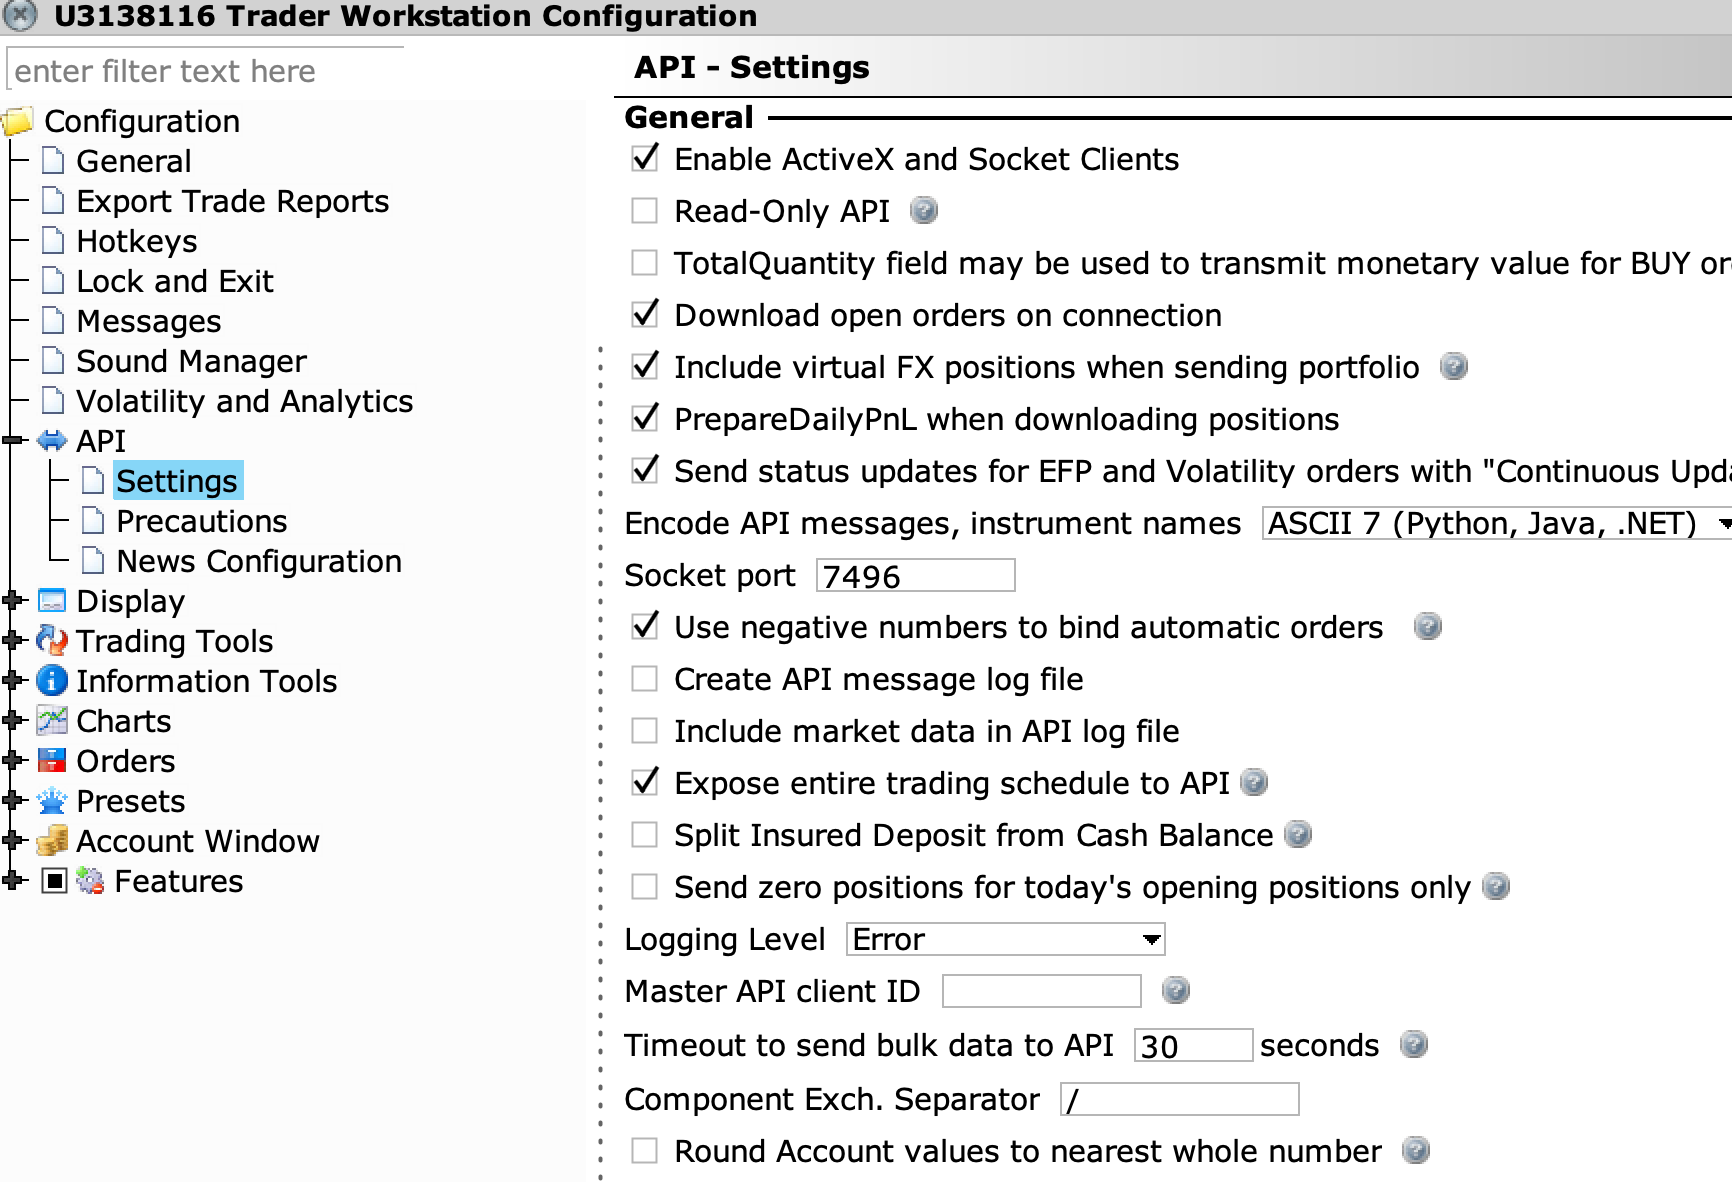Screen dimensions: 1732x1192
Task: Open the Hotkeys configuration page
Action: coord(137,241)
